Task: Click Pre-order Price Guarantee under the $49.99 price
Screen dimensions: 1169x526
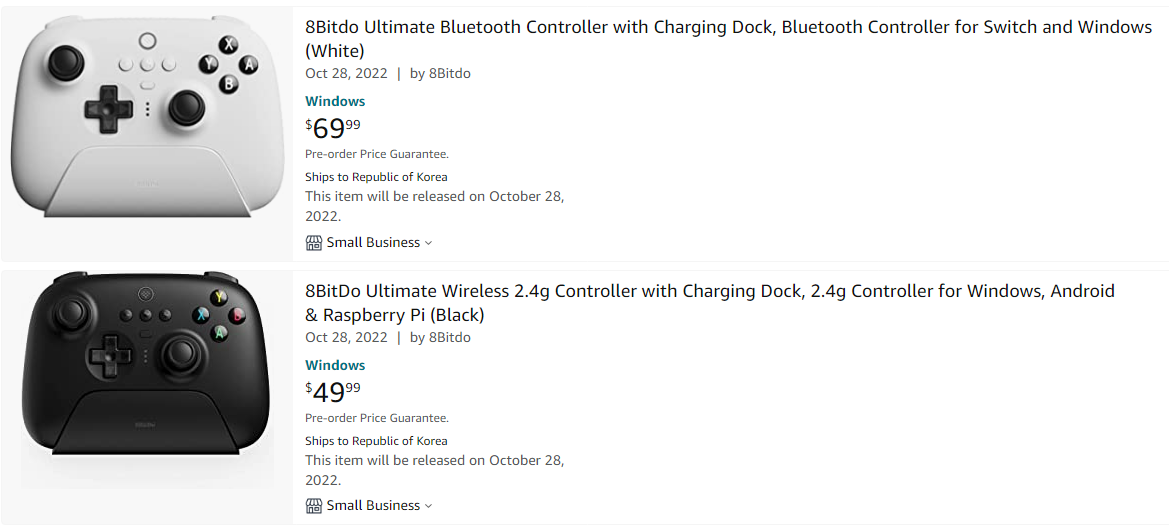Action: 377,418
